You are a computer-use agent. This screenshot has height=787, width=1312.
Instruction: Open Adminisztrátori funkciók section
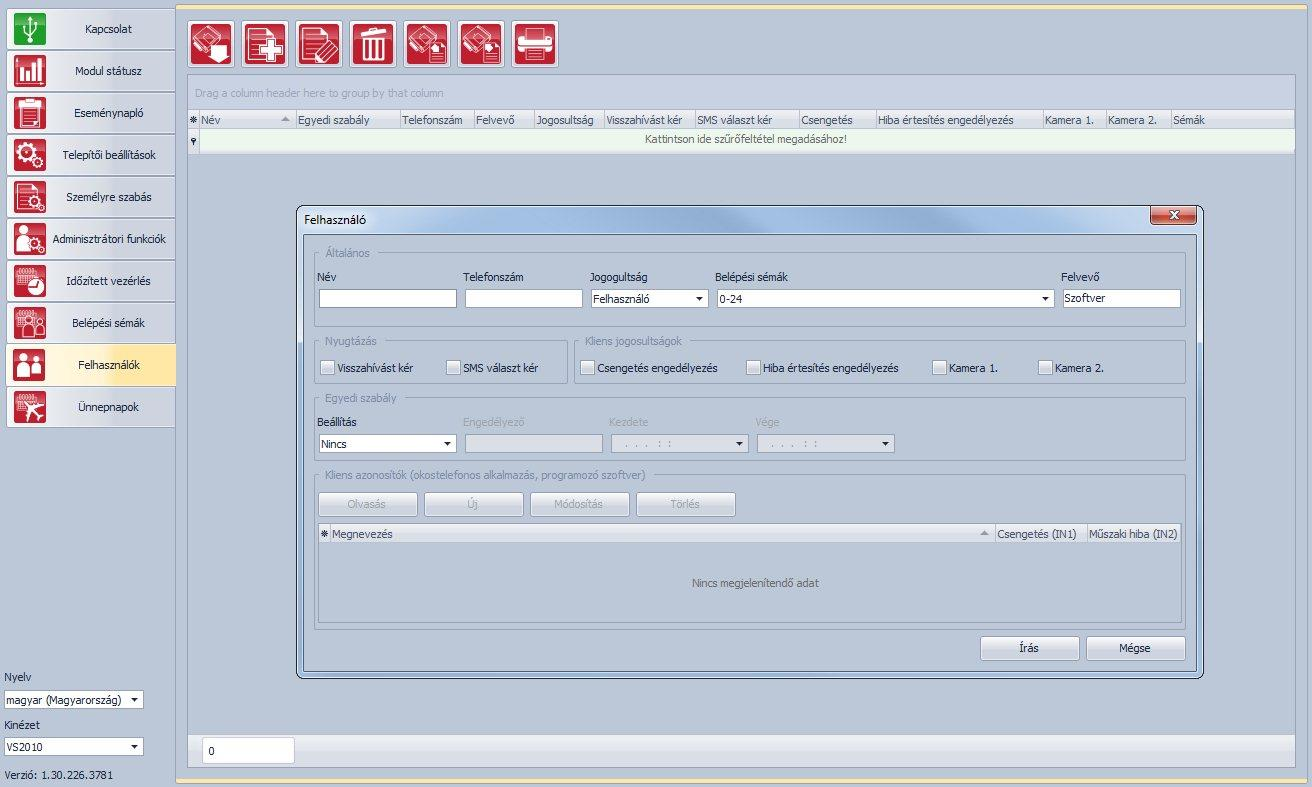tap(91, 239)
